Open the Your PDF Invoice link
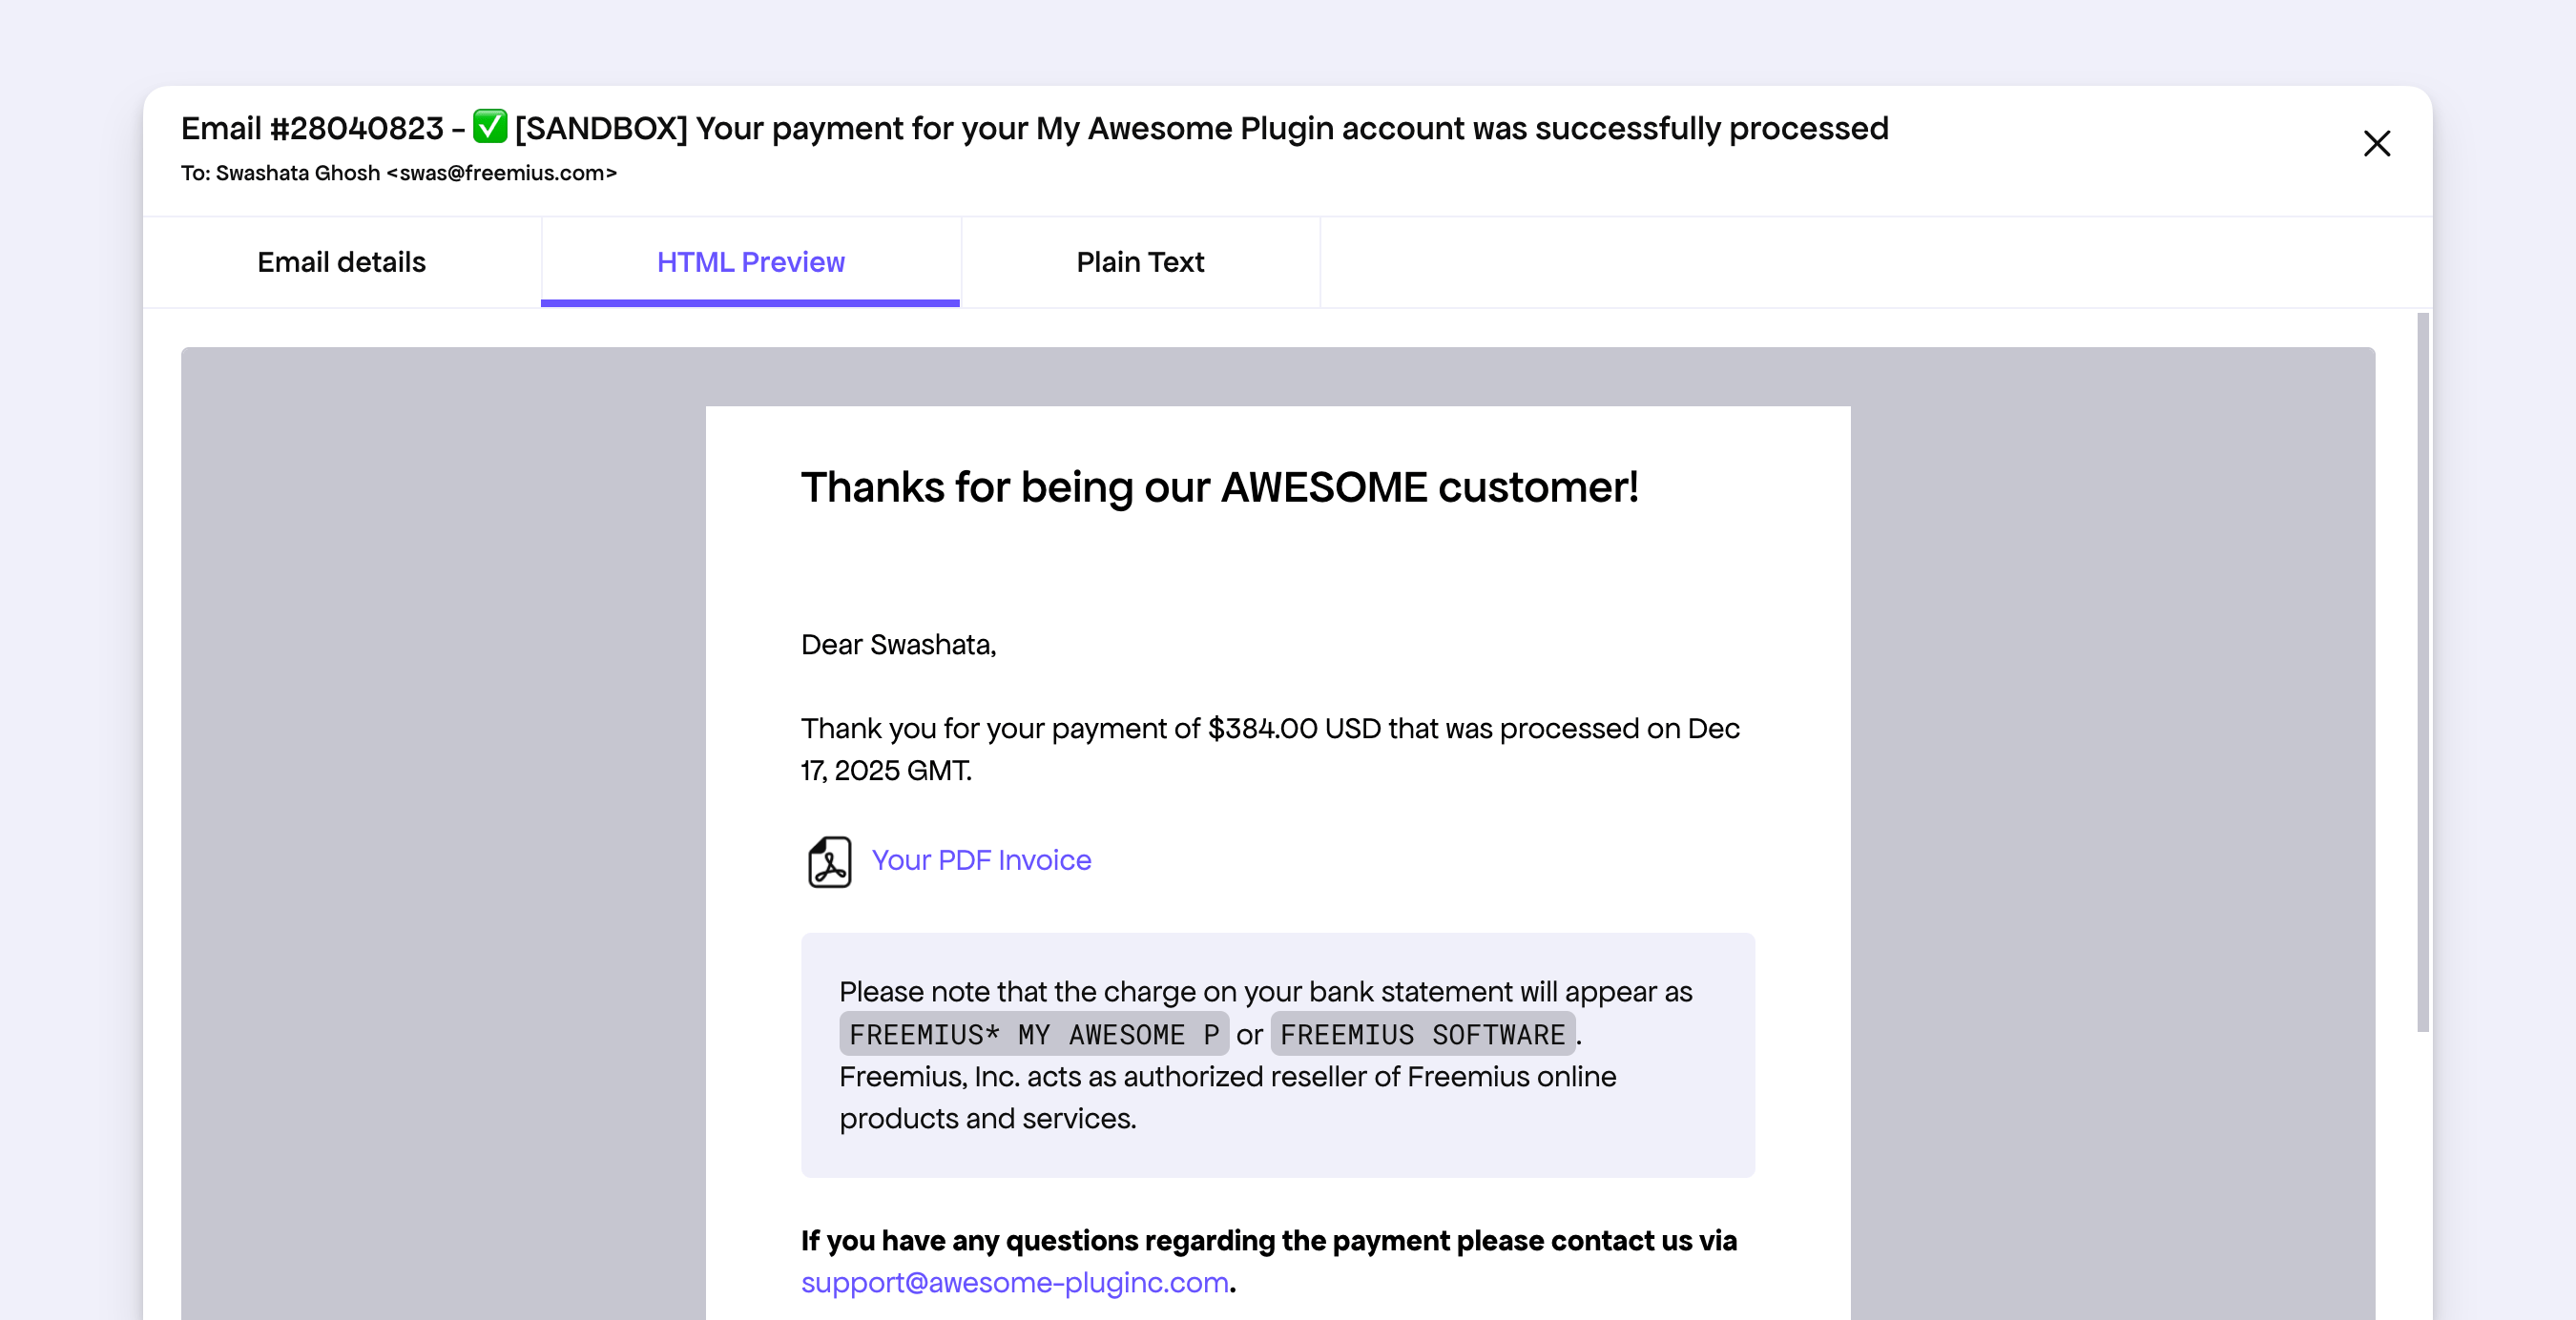Screen dimensions: 2576x1320 click(981, 860)
